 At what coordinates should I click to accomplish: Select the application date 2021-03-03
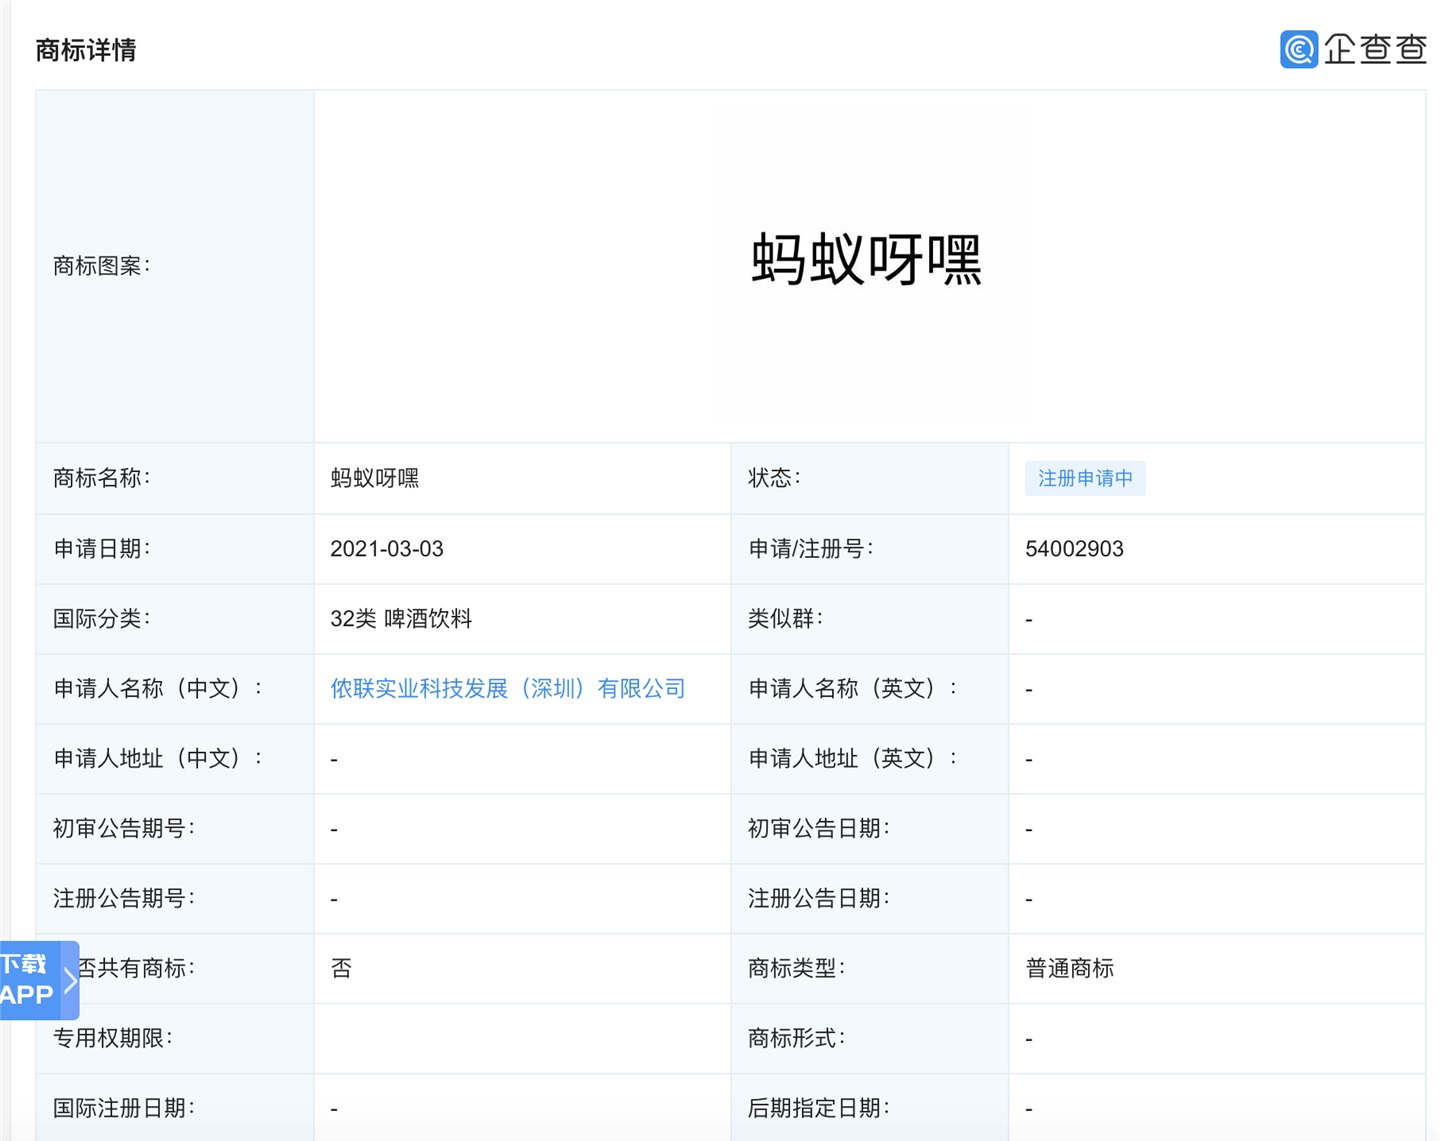tap(386, 549)
